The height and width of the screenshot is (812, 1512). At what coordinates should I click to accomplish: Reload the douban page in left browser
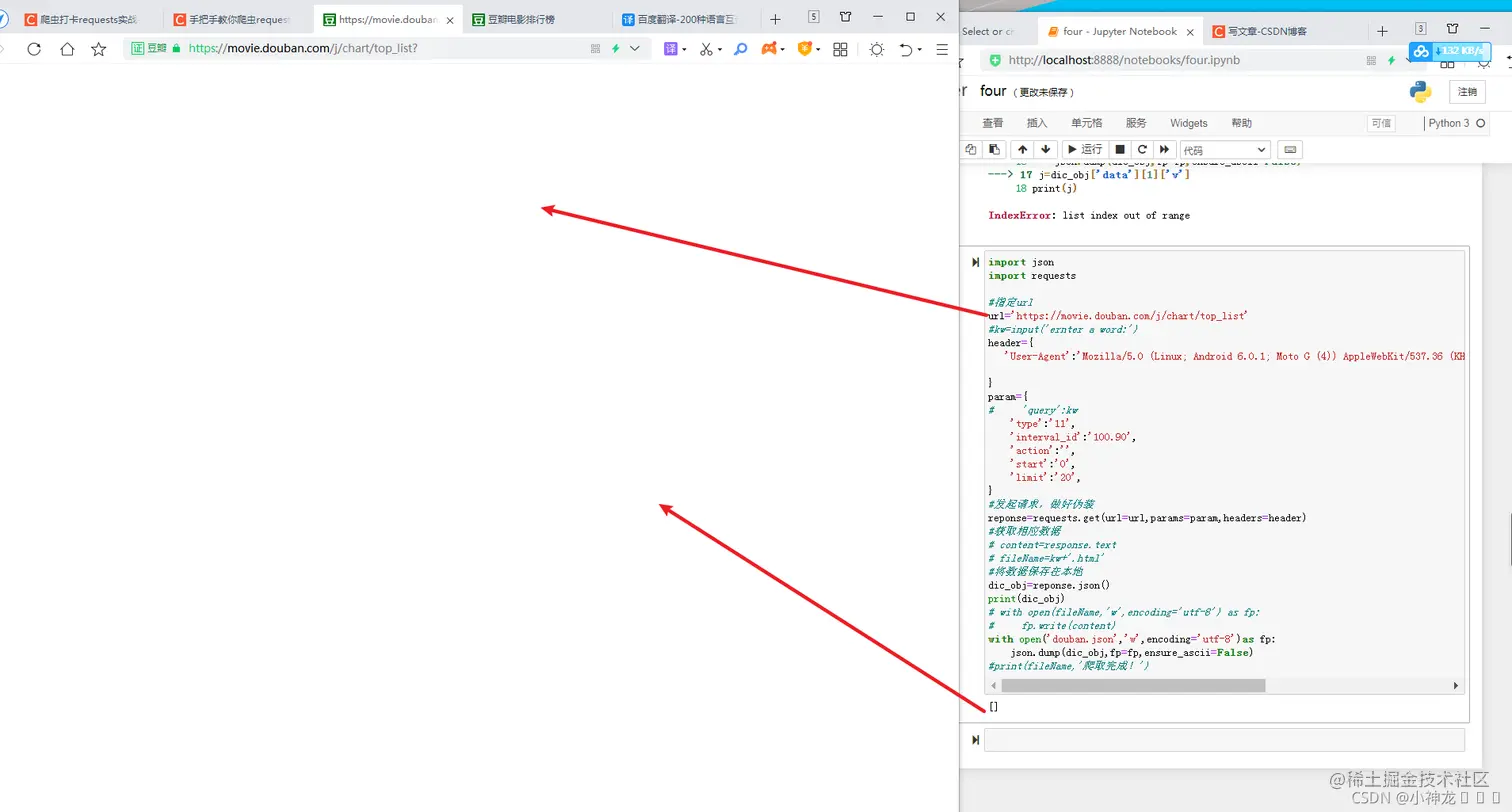pos(34,49)
